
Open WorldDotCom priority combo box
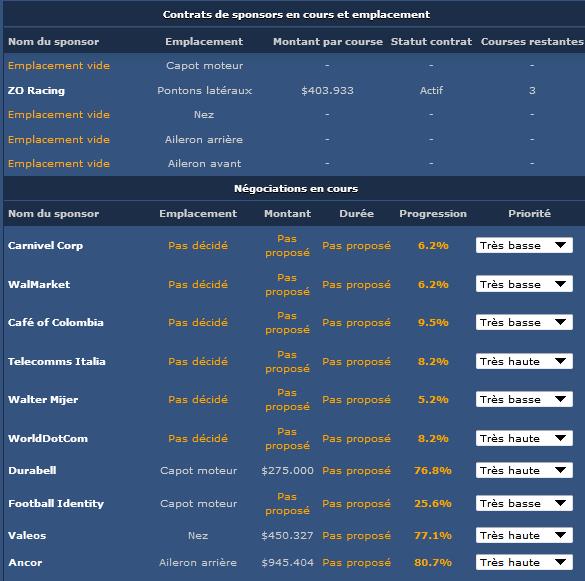click(x=524, y=438)
